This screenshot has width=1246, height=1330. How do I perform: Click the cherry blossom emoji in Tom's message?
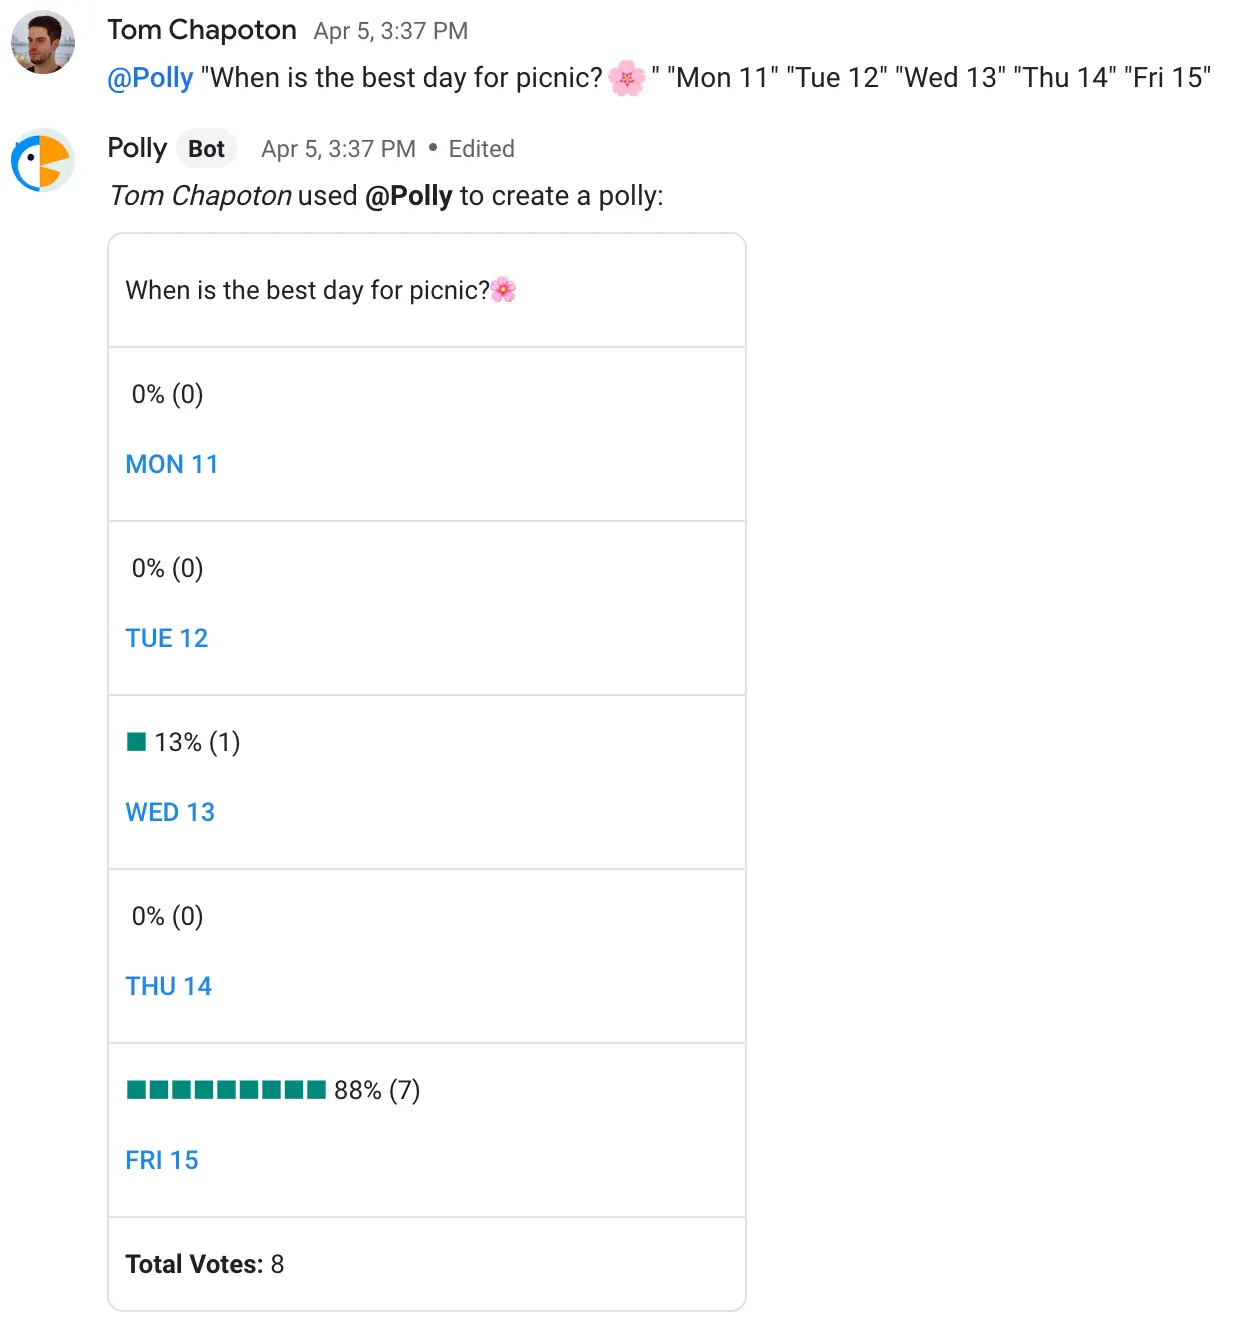pos(627,78)
